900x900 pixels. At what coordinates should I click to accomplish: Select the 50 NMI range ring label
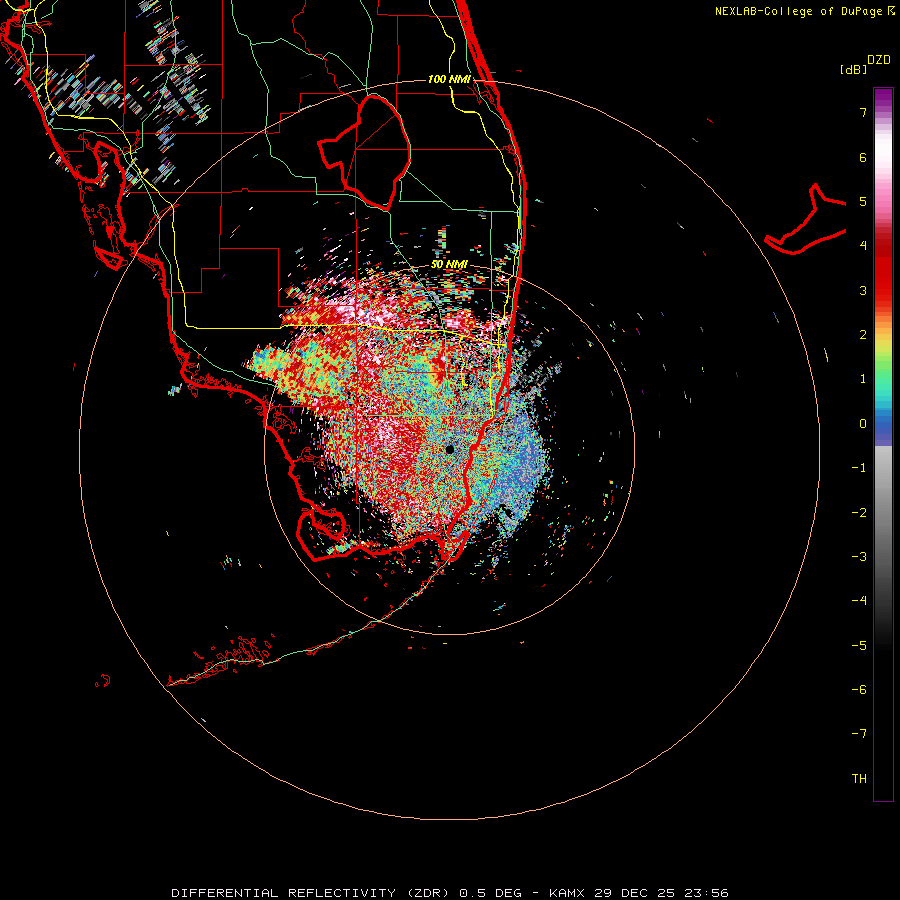[x=449, y=265]
